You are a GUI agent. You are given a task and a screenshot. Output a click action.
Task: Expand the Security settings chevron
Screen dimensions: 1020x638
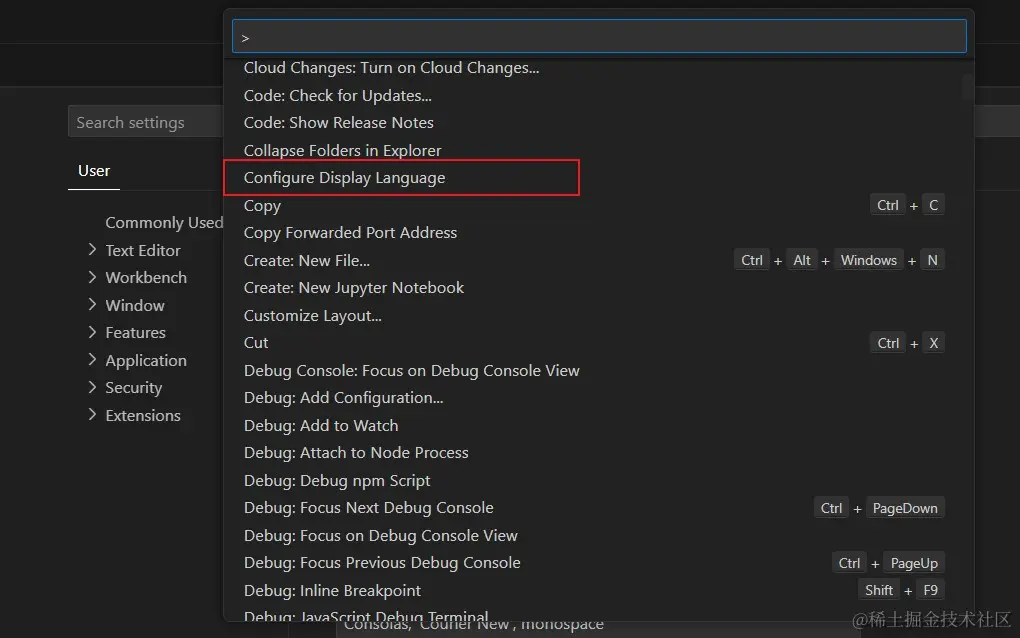(92, 387)
